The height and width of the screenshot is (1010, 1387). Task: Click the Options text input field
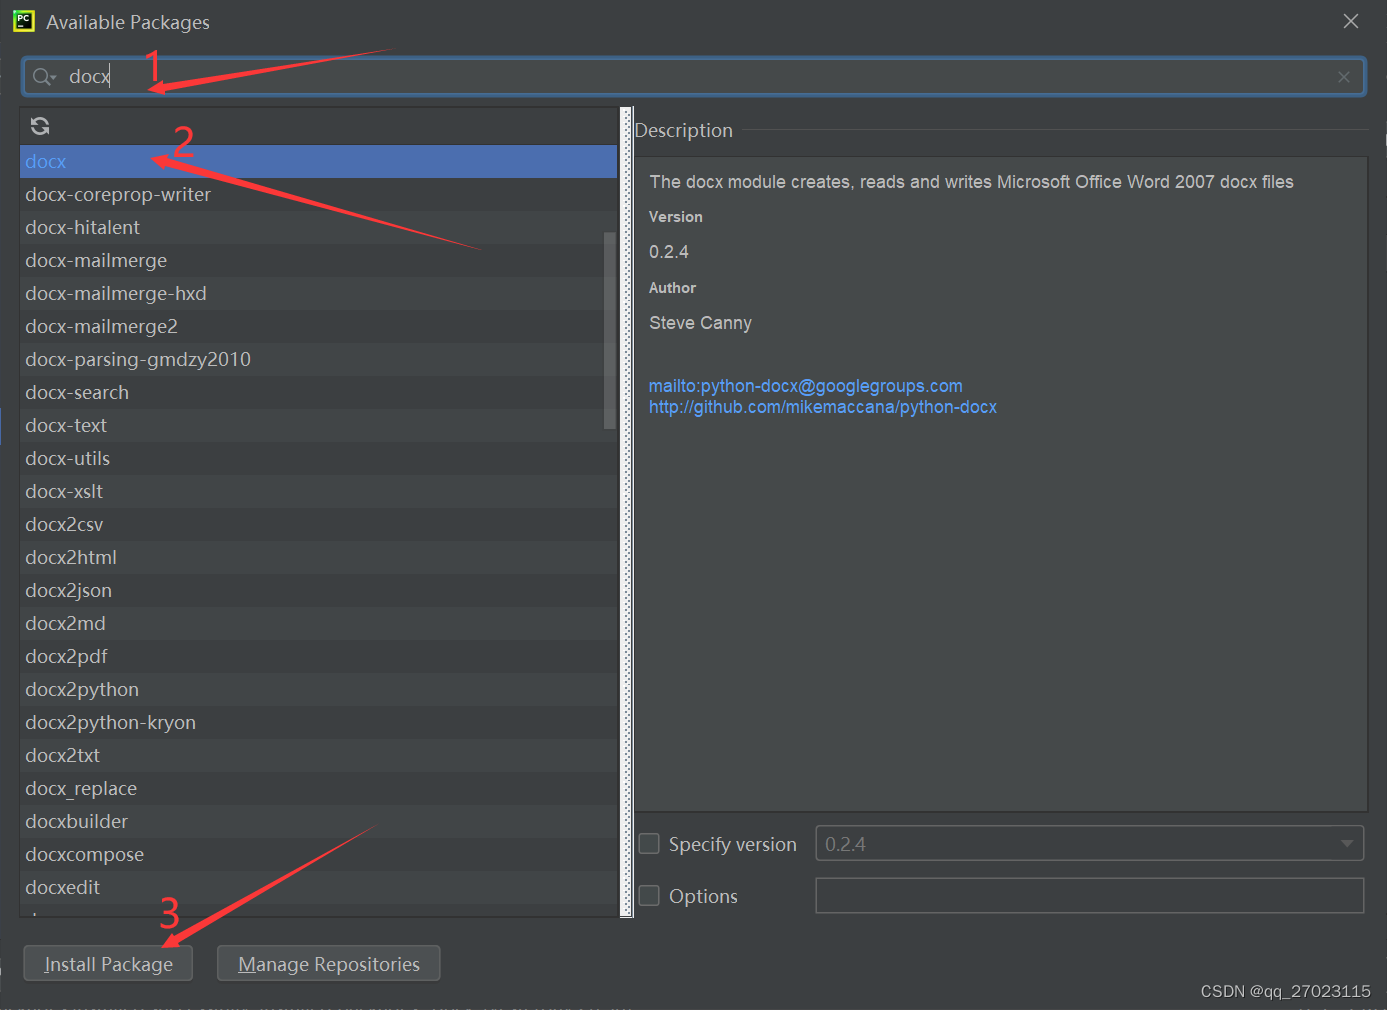[1090, 896]
